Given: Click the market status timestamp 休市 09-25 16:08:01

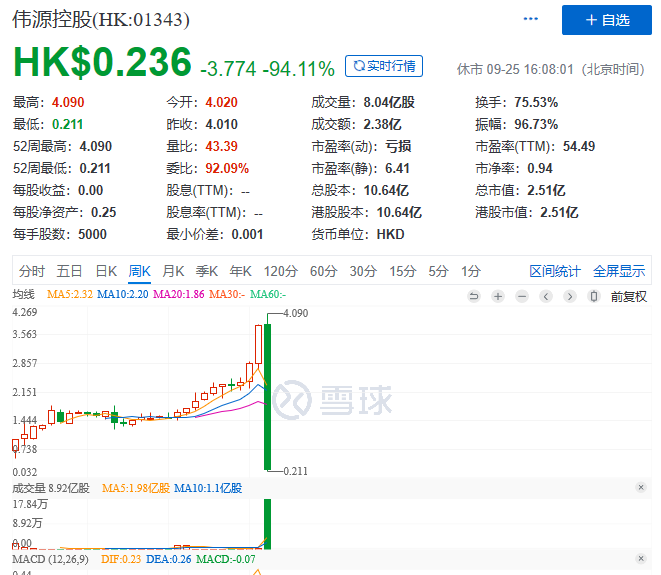Looking at the screenshot, I should tap(515, 69).
